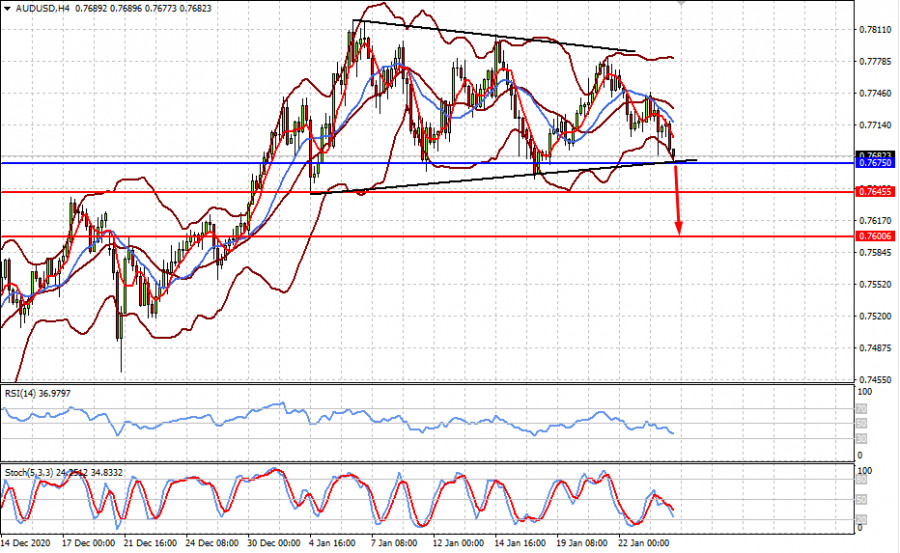
Task: Click the AUDUSD,H4 chart title
Action: tap(42, 9)
